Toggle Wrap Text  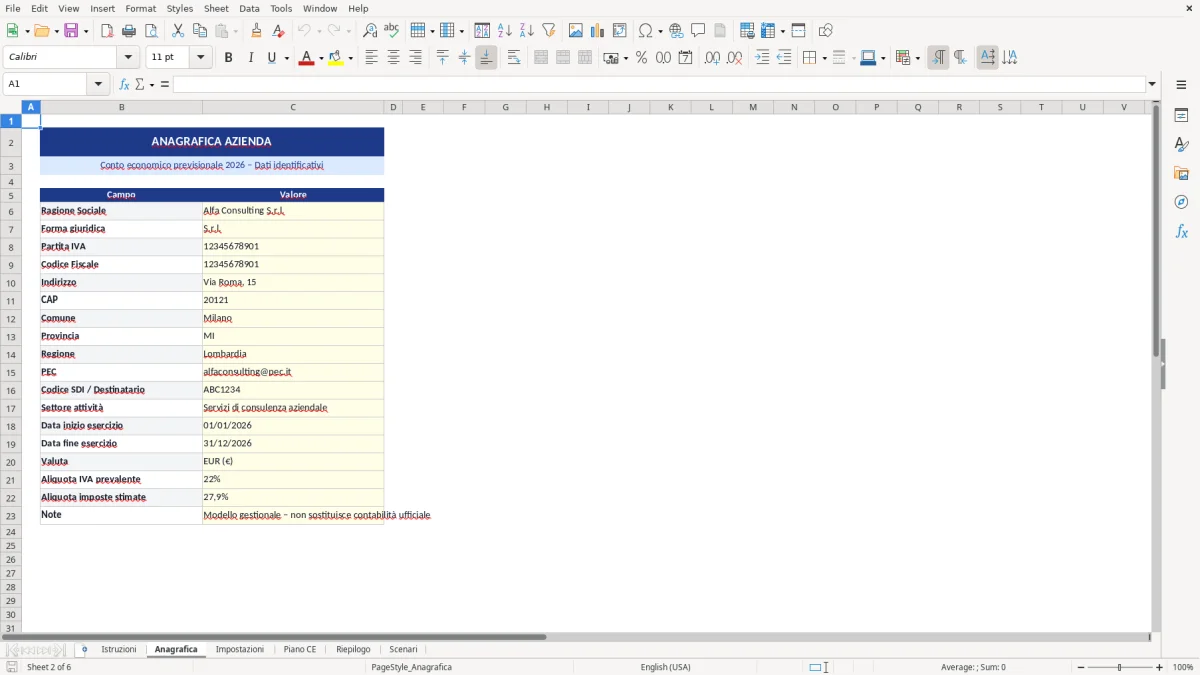[x=514, y=58]
